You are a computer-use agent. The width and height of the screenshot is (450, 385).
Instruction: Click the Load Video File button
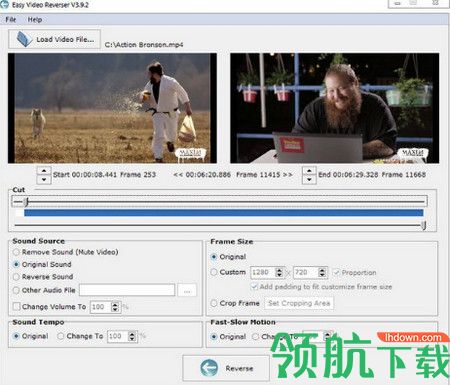(54, 39)
